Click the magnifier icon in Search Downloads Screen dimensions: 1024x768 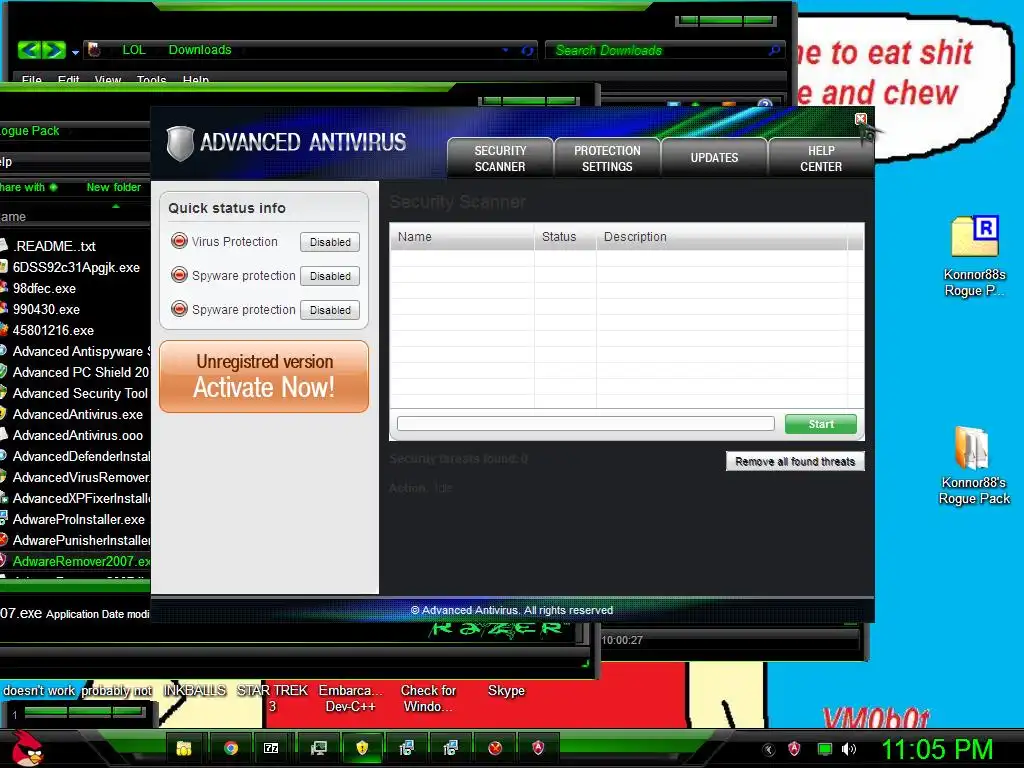point(775,50)
